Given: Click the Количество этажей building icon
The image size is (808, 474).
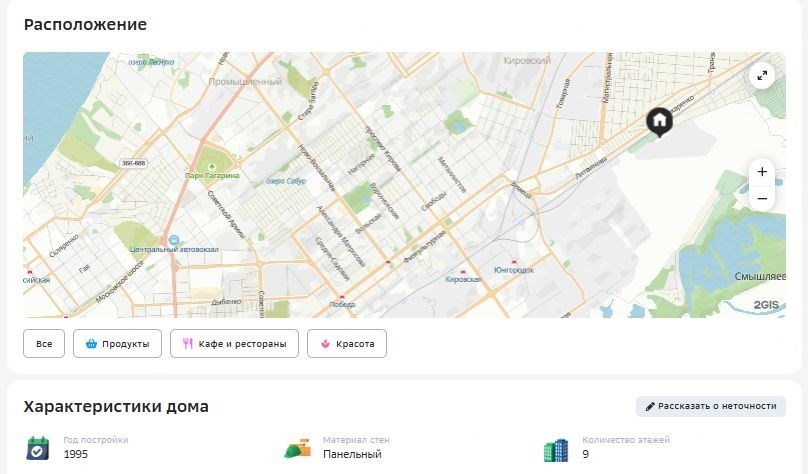Looking at the screenshot, I should point(555,450).
